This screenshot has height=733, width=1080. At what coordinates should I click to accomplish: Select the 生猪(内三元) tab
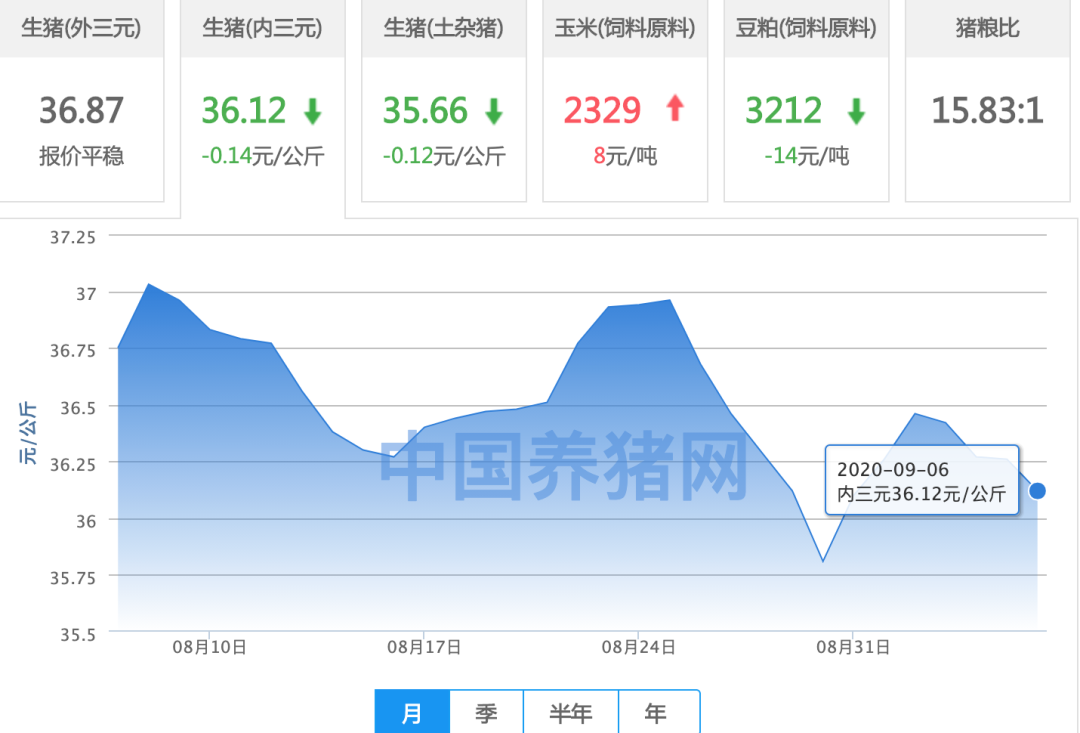[262, 28]
